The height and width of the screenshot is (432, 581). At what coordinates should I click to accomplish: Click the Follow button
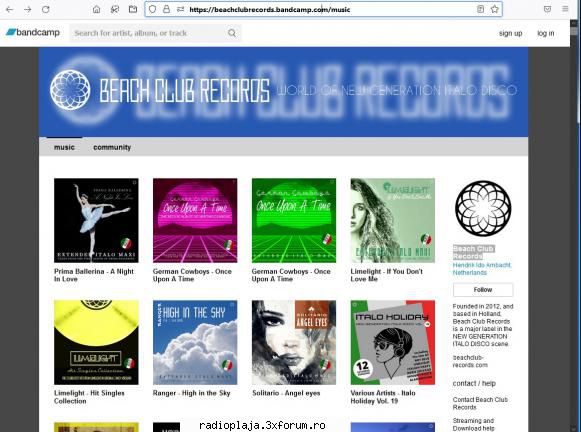[x=483, y=290]
